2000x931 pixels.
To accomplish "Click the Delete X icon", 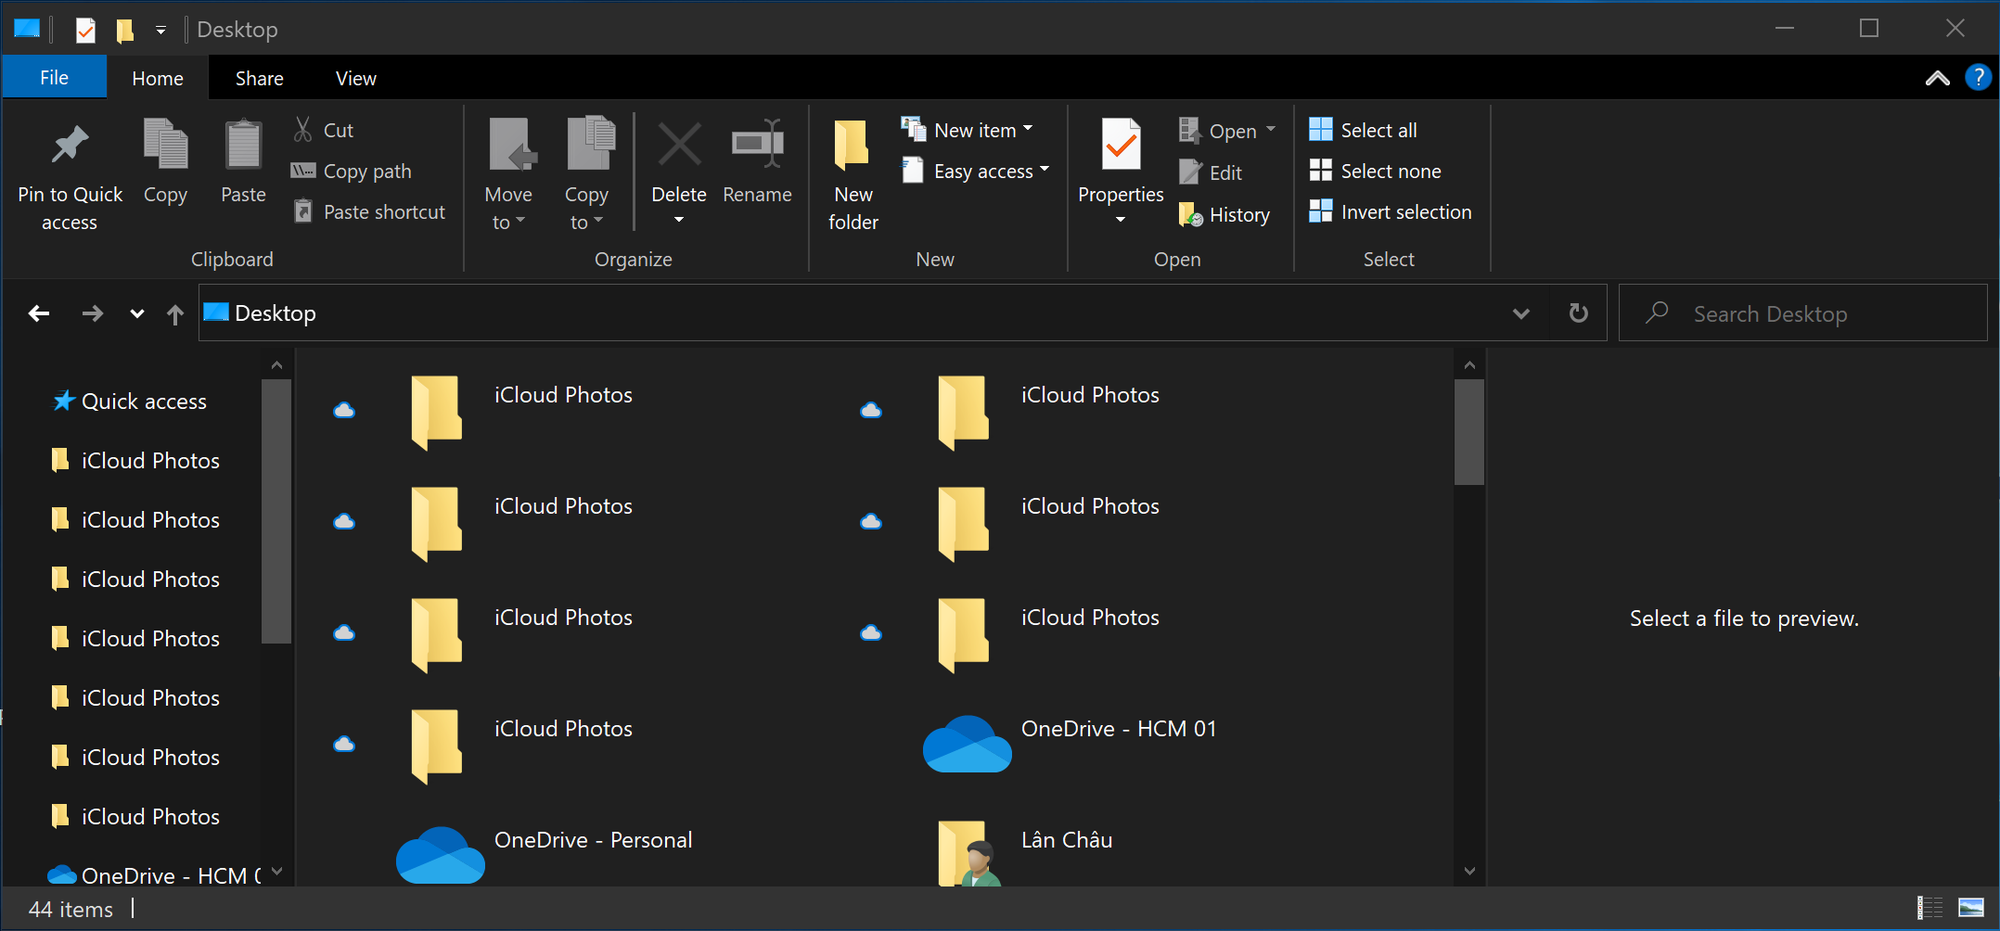I will pyautogui.click(x=679, y=144).
